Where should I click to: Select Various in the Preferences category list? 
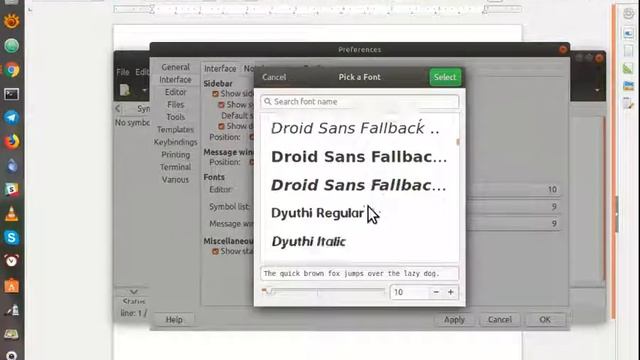[176, 180]
